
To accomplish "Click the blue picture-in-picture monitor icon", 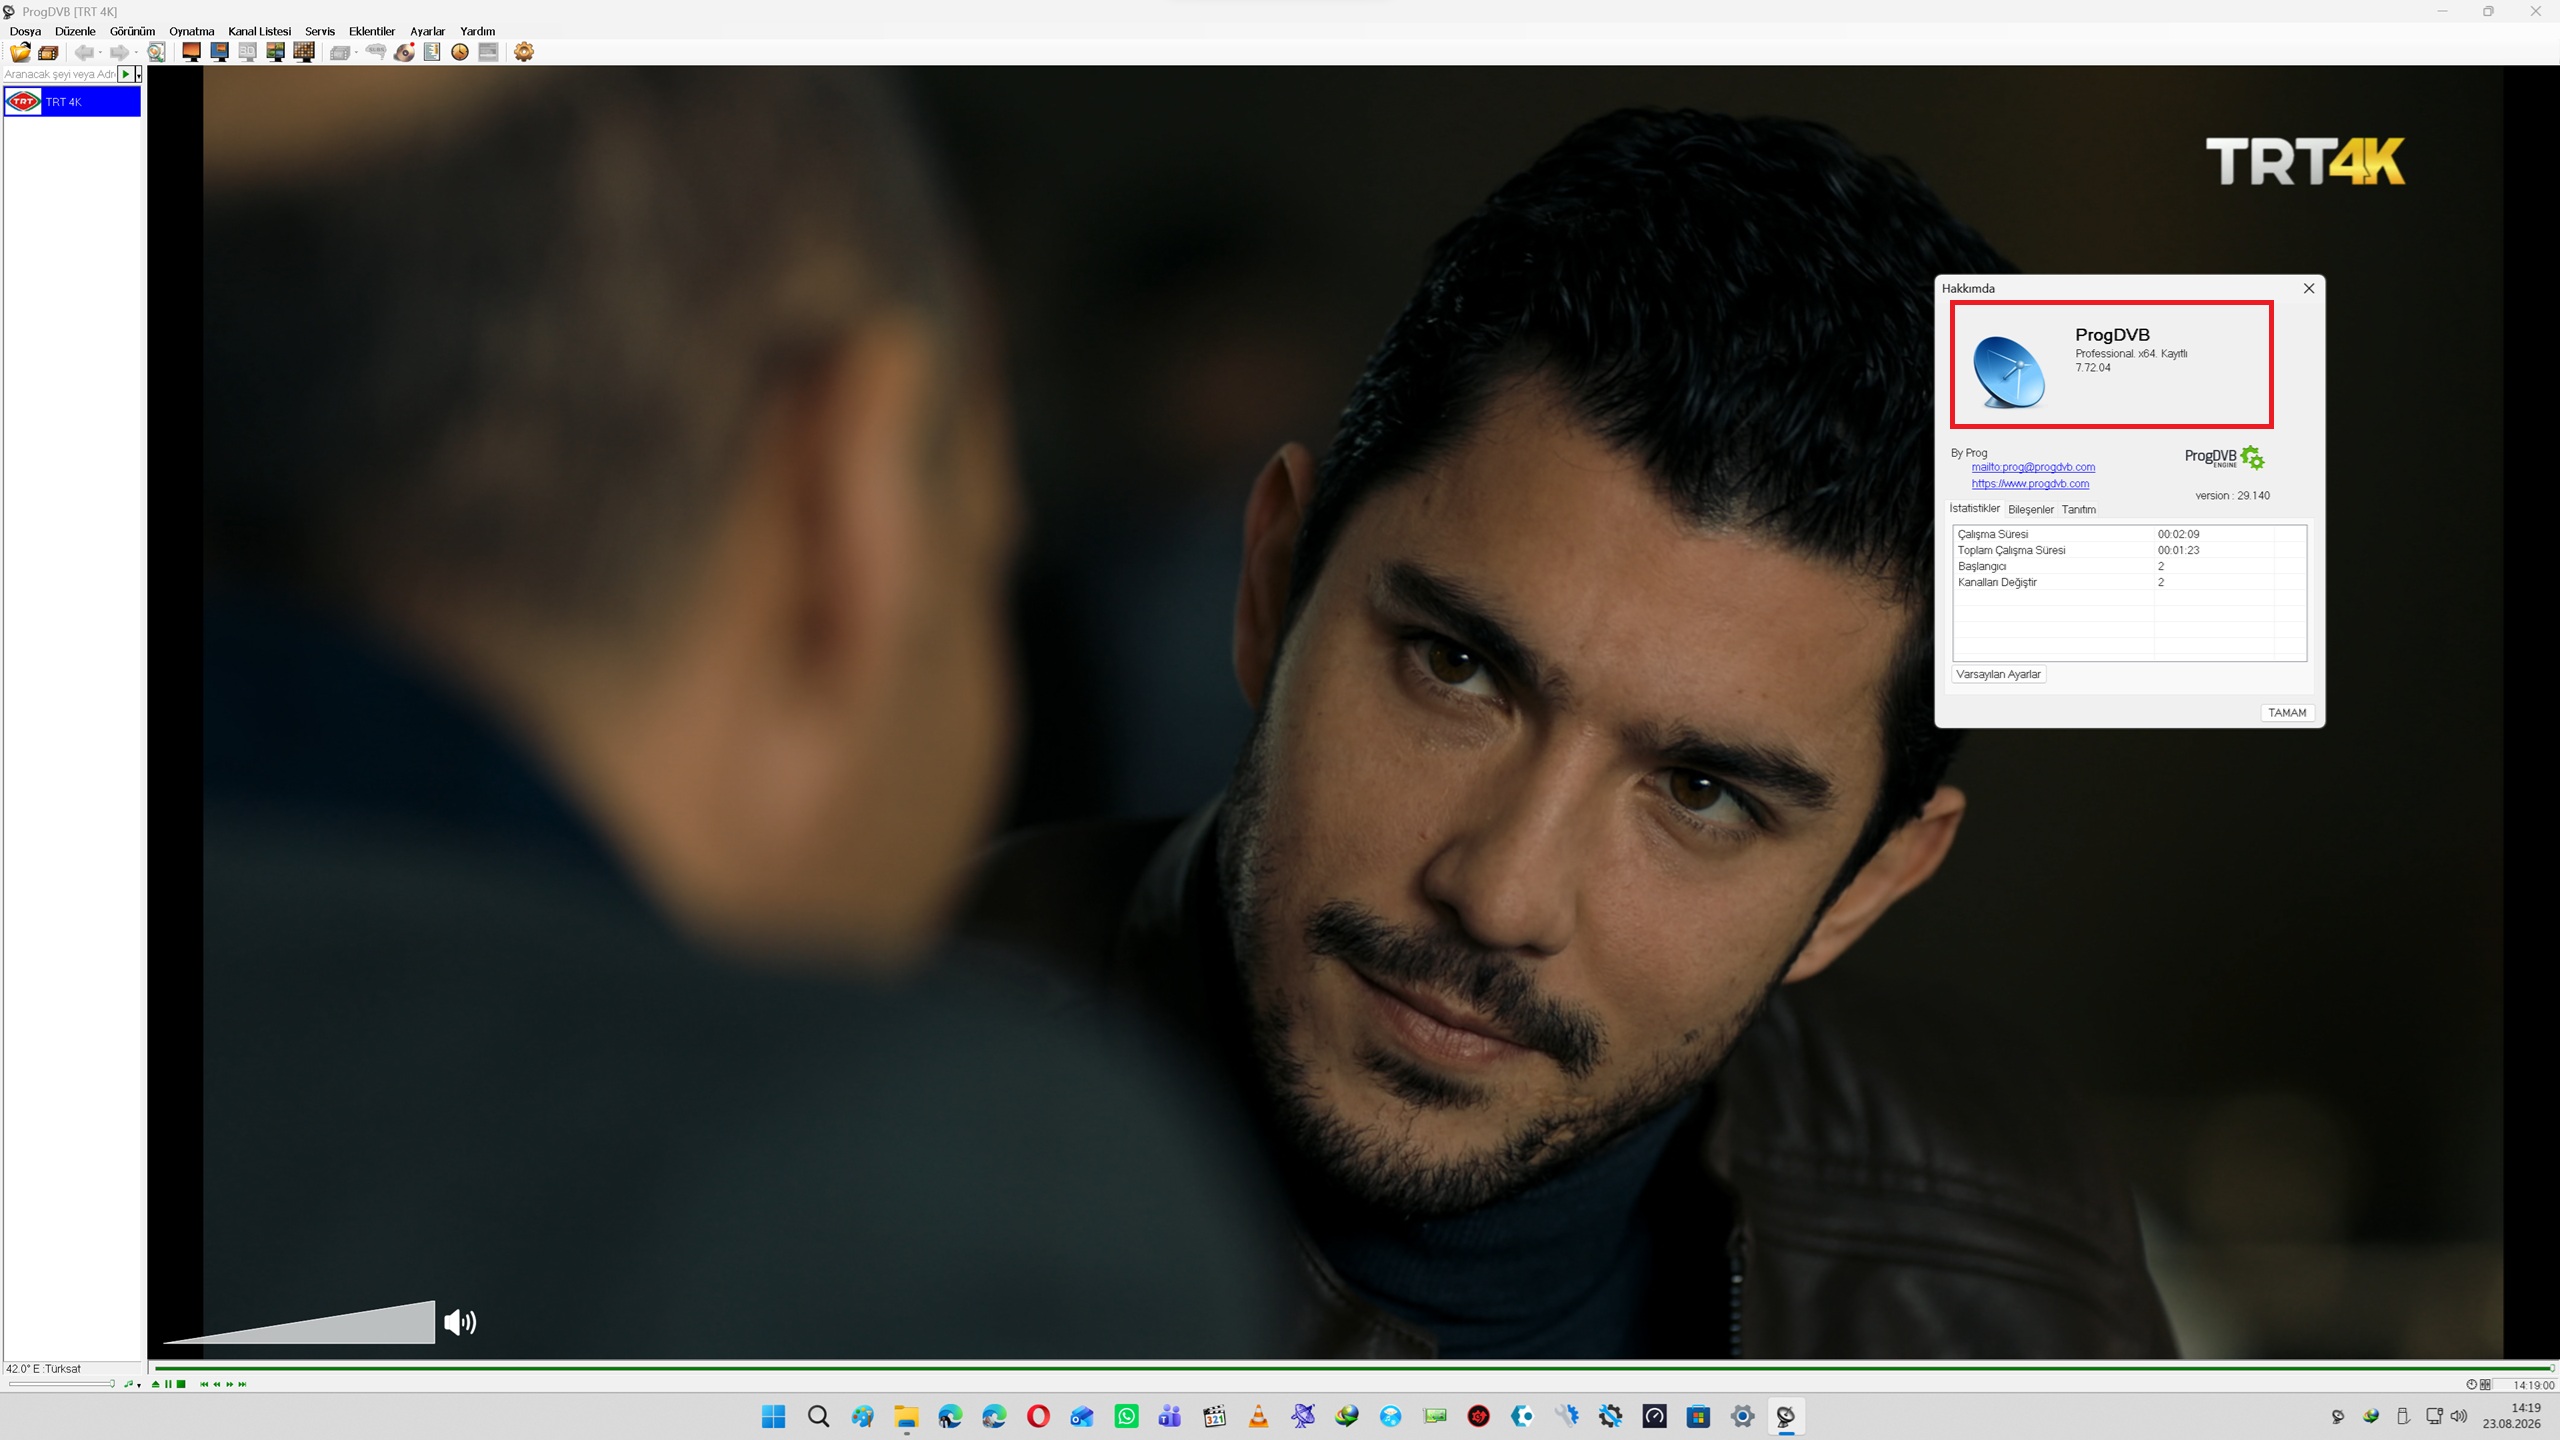I will (220, 52).
